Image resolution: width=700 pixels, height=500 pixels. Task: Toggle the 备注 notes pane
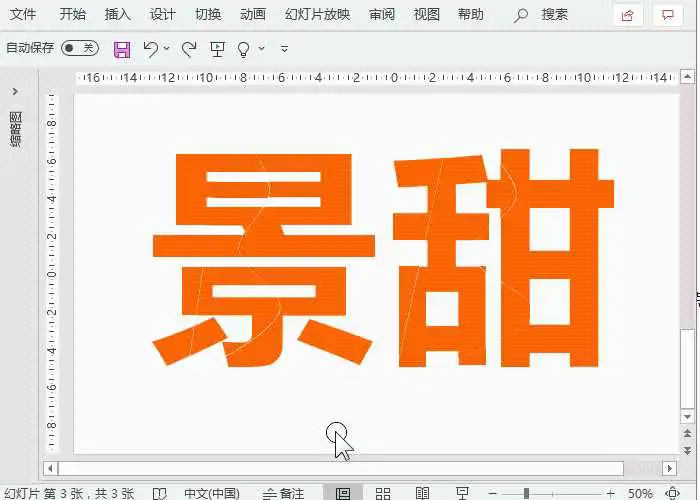click(x=283, y=493)
